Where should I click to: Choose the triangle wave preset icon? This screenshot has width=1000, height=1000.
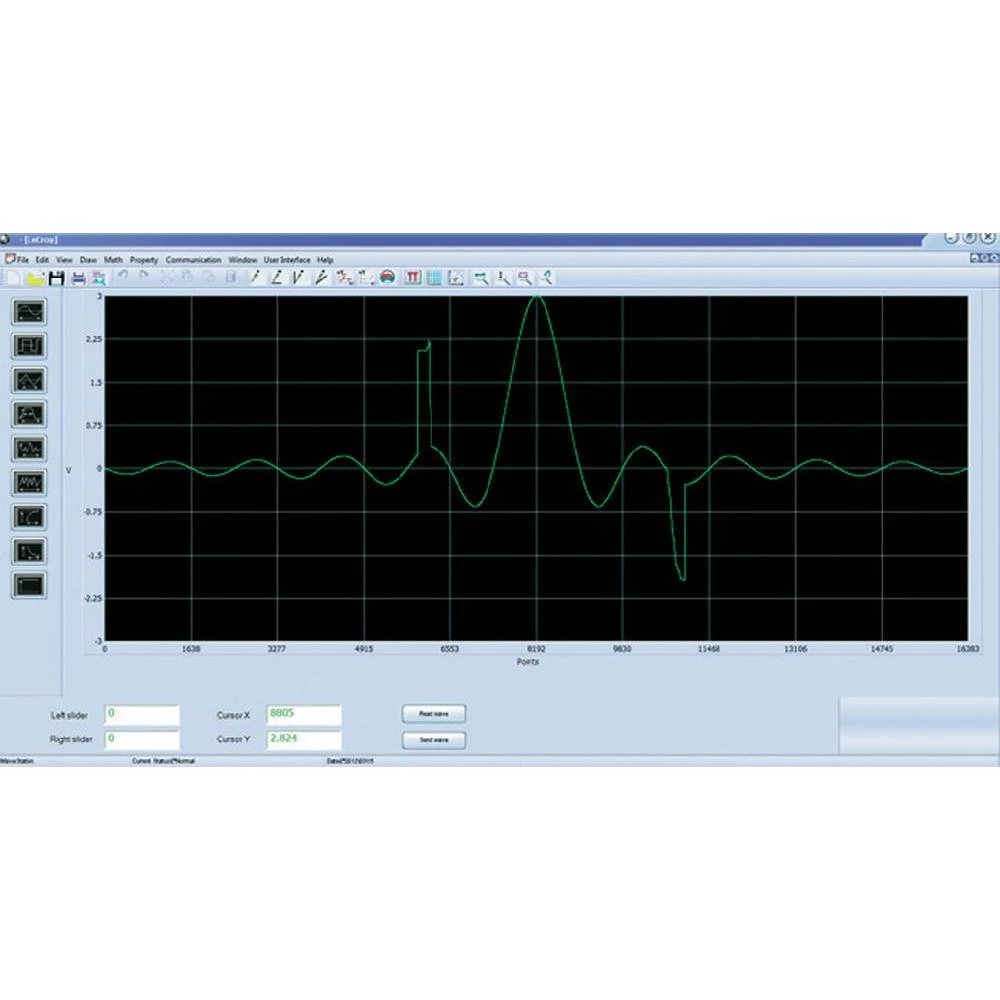pos(29,380)
